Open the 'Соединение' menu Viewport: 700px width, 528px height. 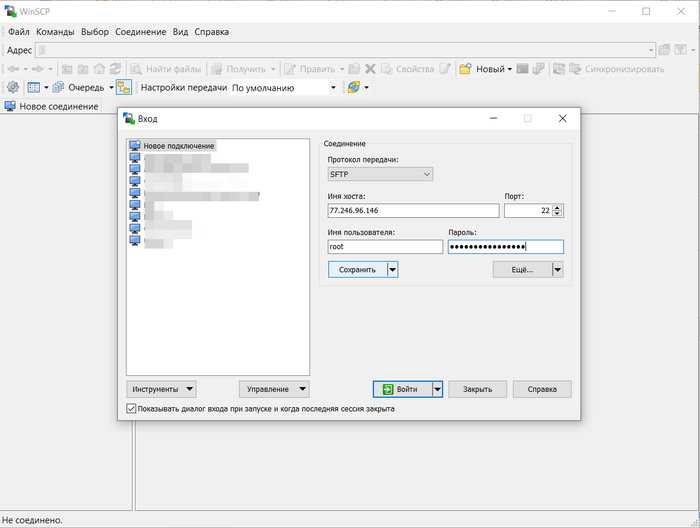coord(140,32)
